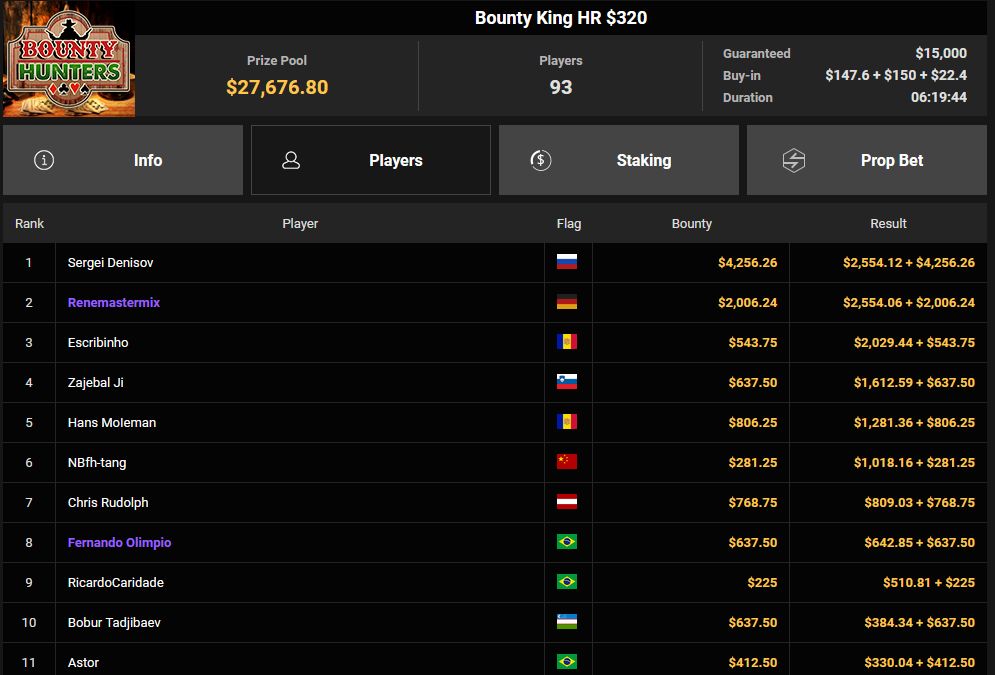This screenshot has height=675, width=995.
Task: Click guaranteed amount $15,000
Action: point(941,53)
